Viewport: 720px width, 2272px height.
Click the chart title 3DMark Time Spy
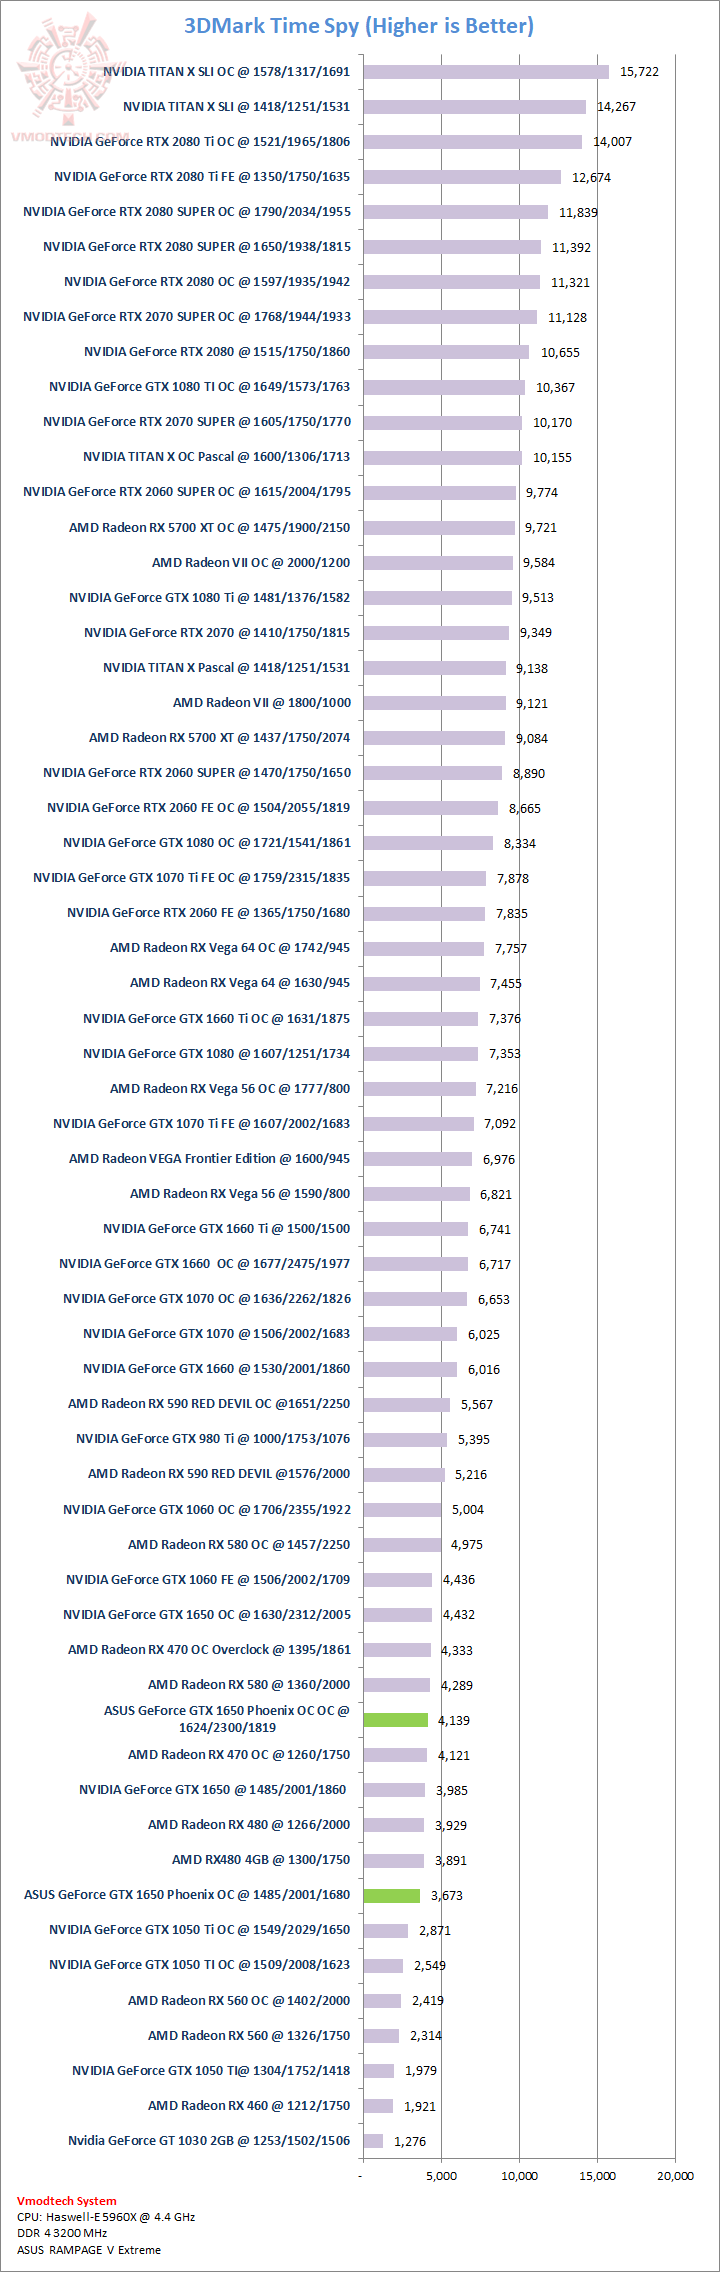(x=359, y=26)
